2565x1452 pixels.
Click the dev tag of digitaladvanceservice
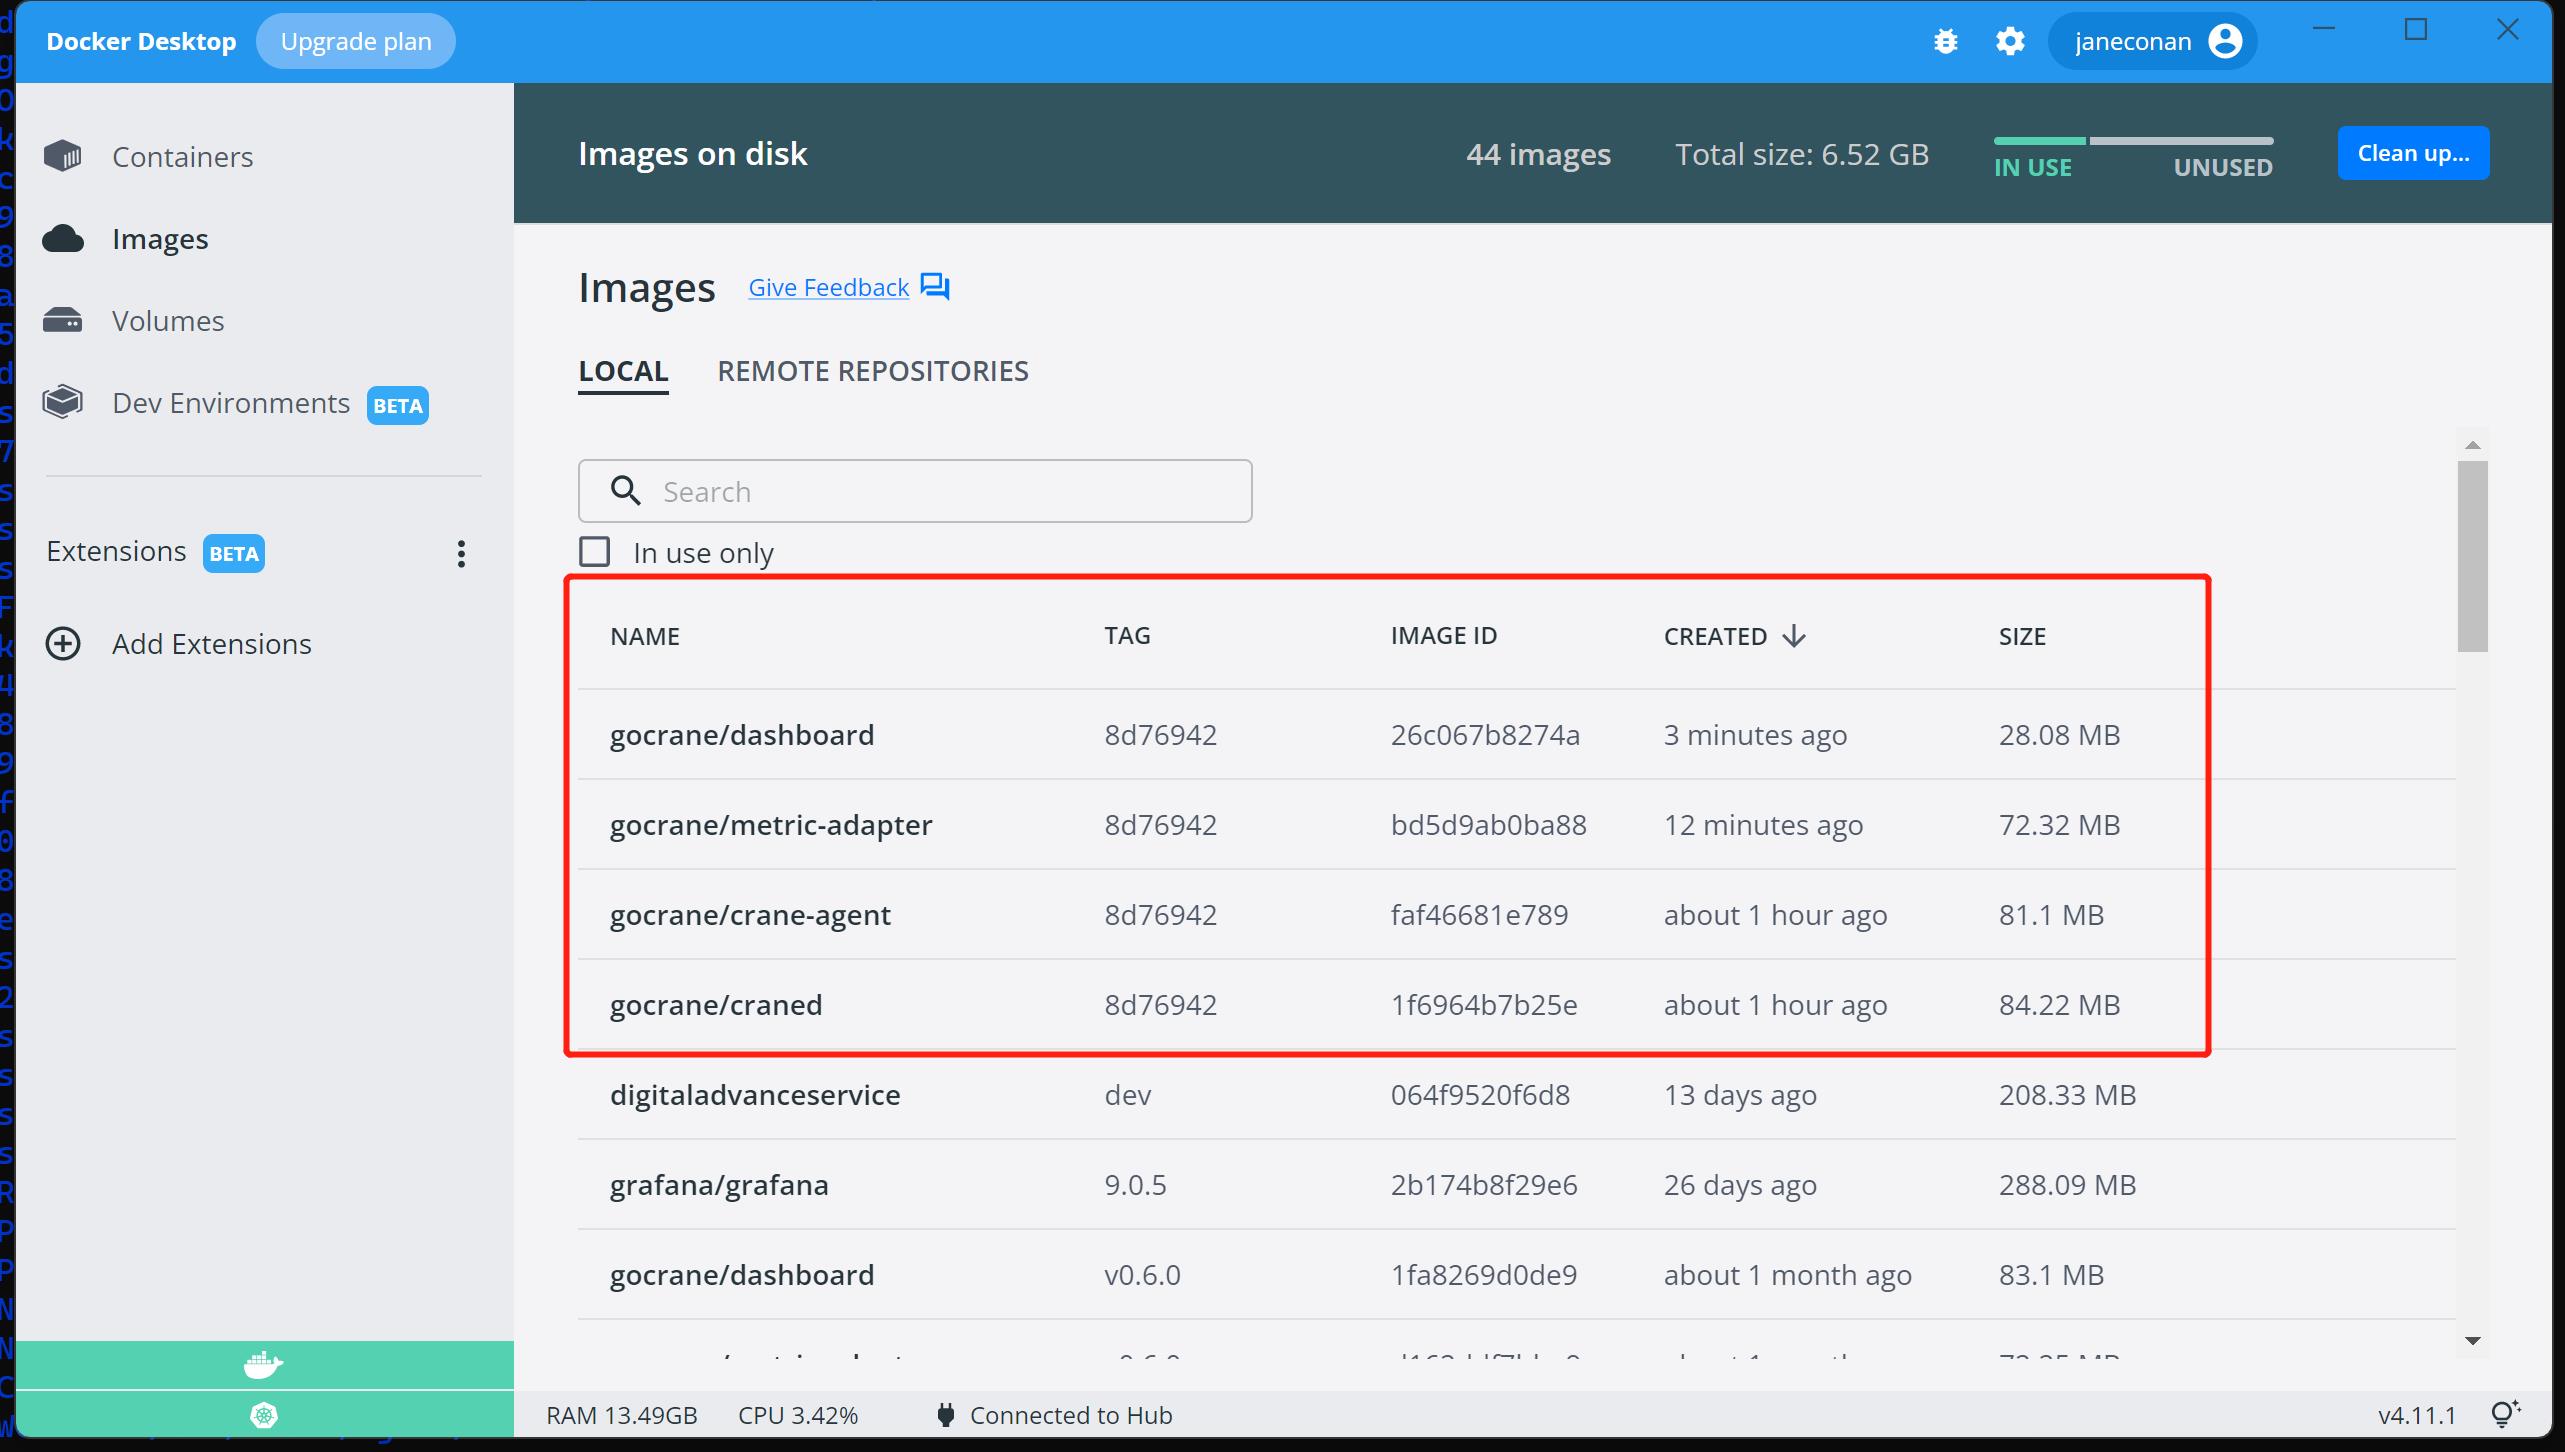1127,1095
